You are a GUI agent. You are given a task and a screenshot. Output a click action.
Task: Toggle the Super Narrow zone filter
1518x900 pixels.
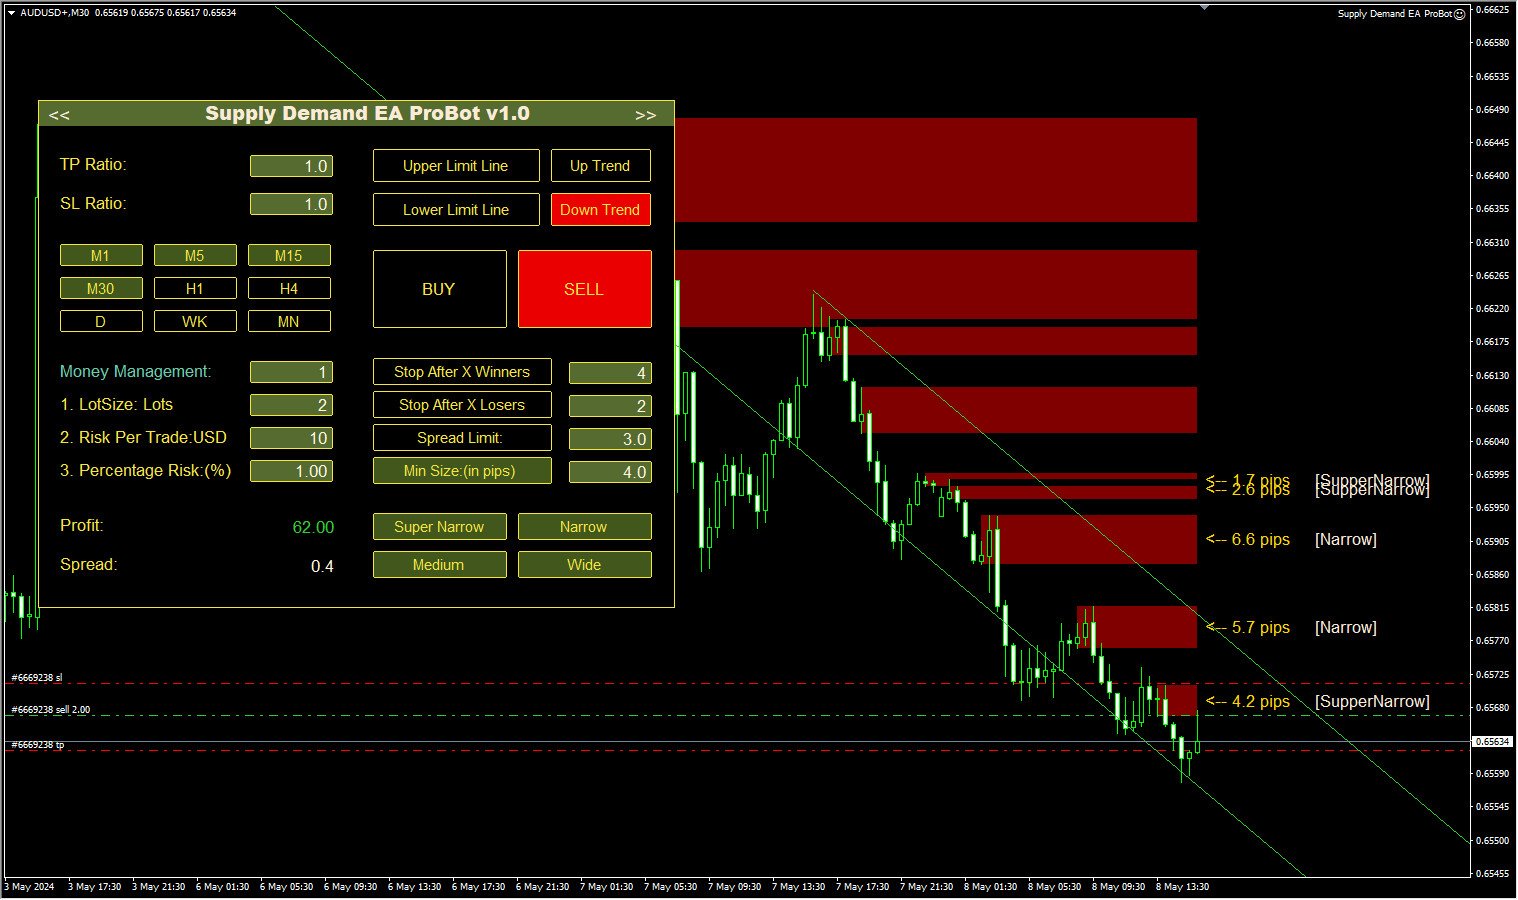pos(439,527)
